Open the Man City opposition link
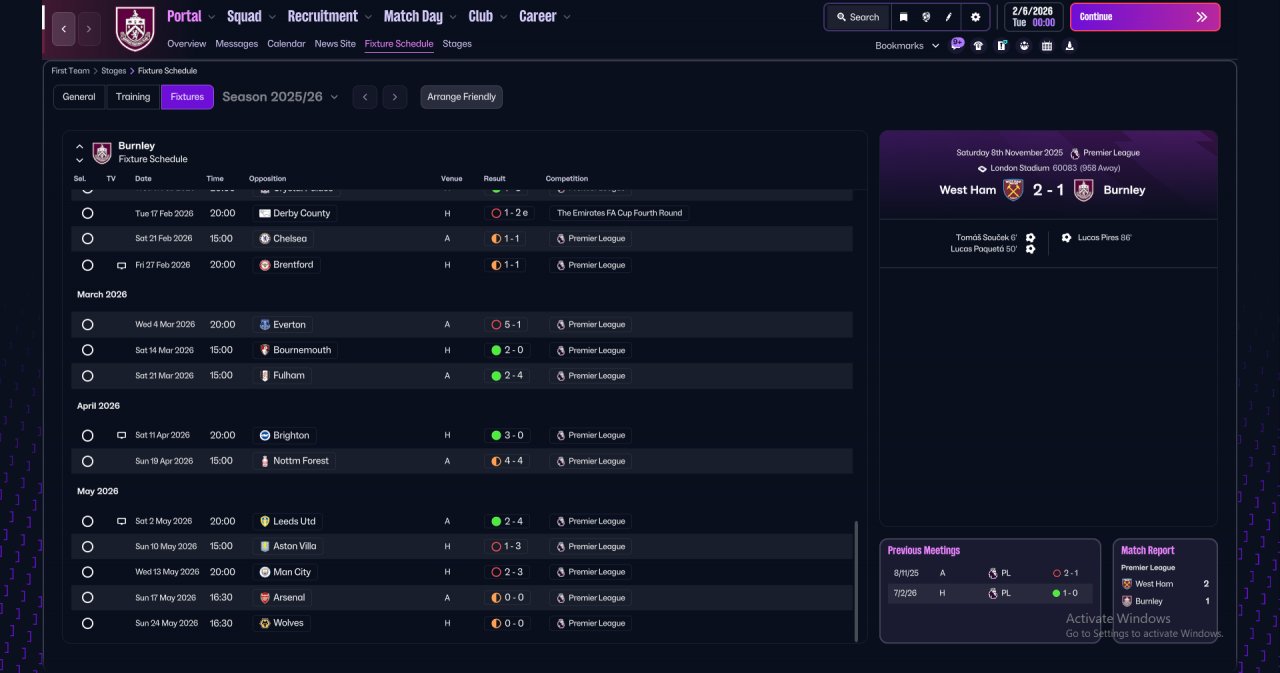The width and height of the screenshot is (1280, 673). click(x=292, y=572)
